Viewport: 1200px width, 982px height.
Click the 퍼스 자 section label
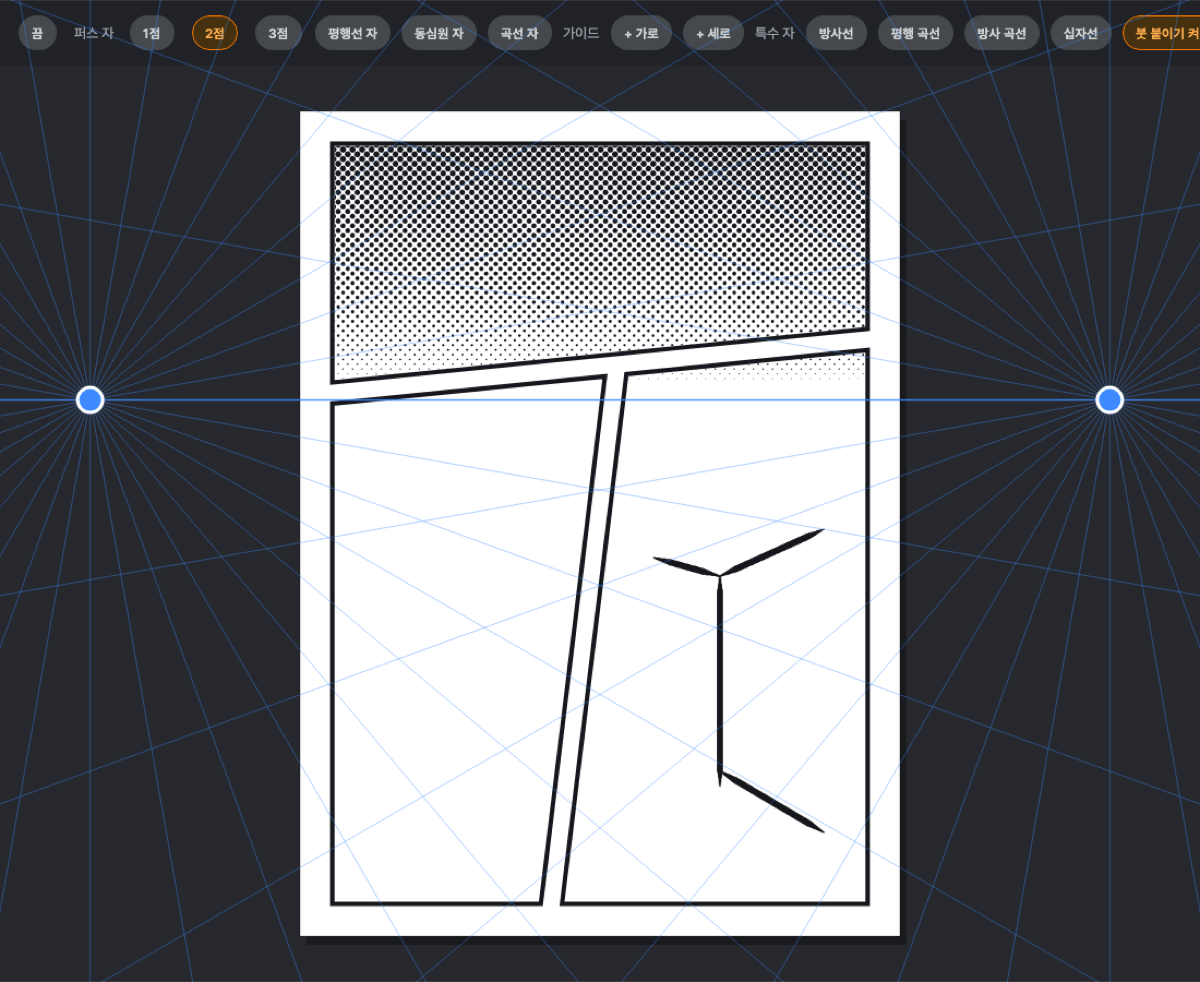click(94, 33)
